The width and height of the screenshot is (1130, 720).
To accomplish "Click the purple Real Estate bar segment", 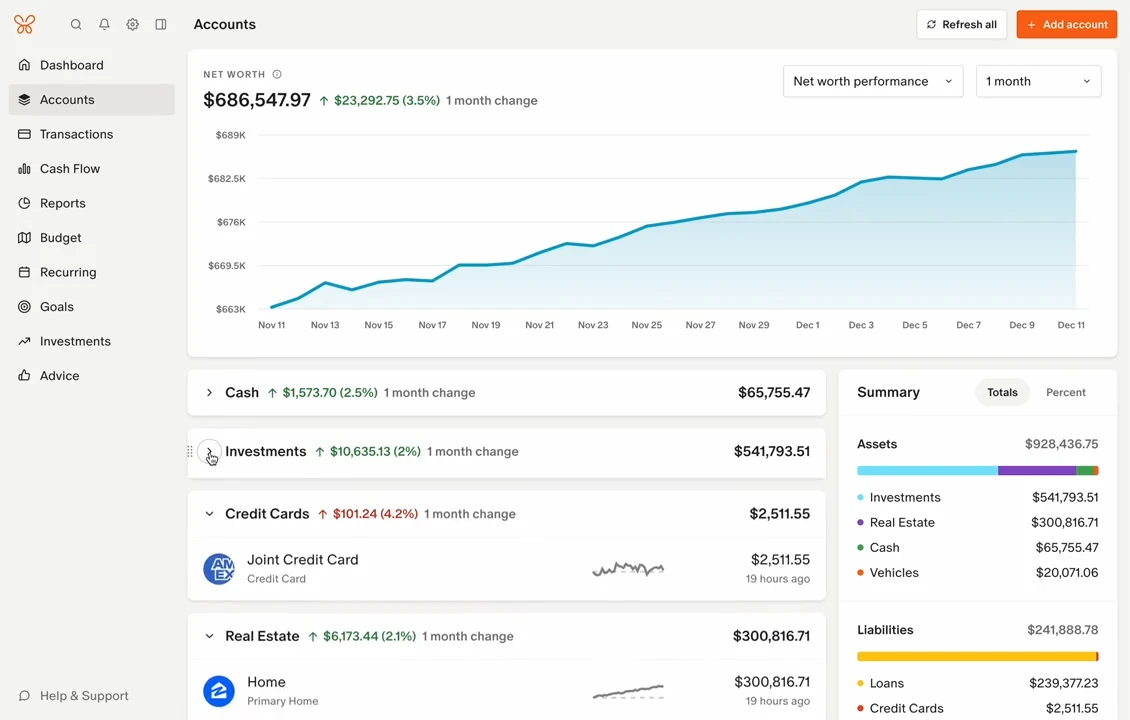I will [1036, 471].
